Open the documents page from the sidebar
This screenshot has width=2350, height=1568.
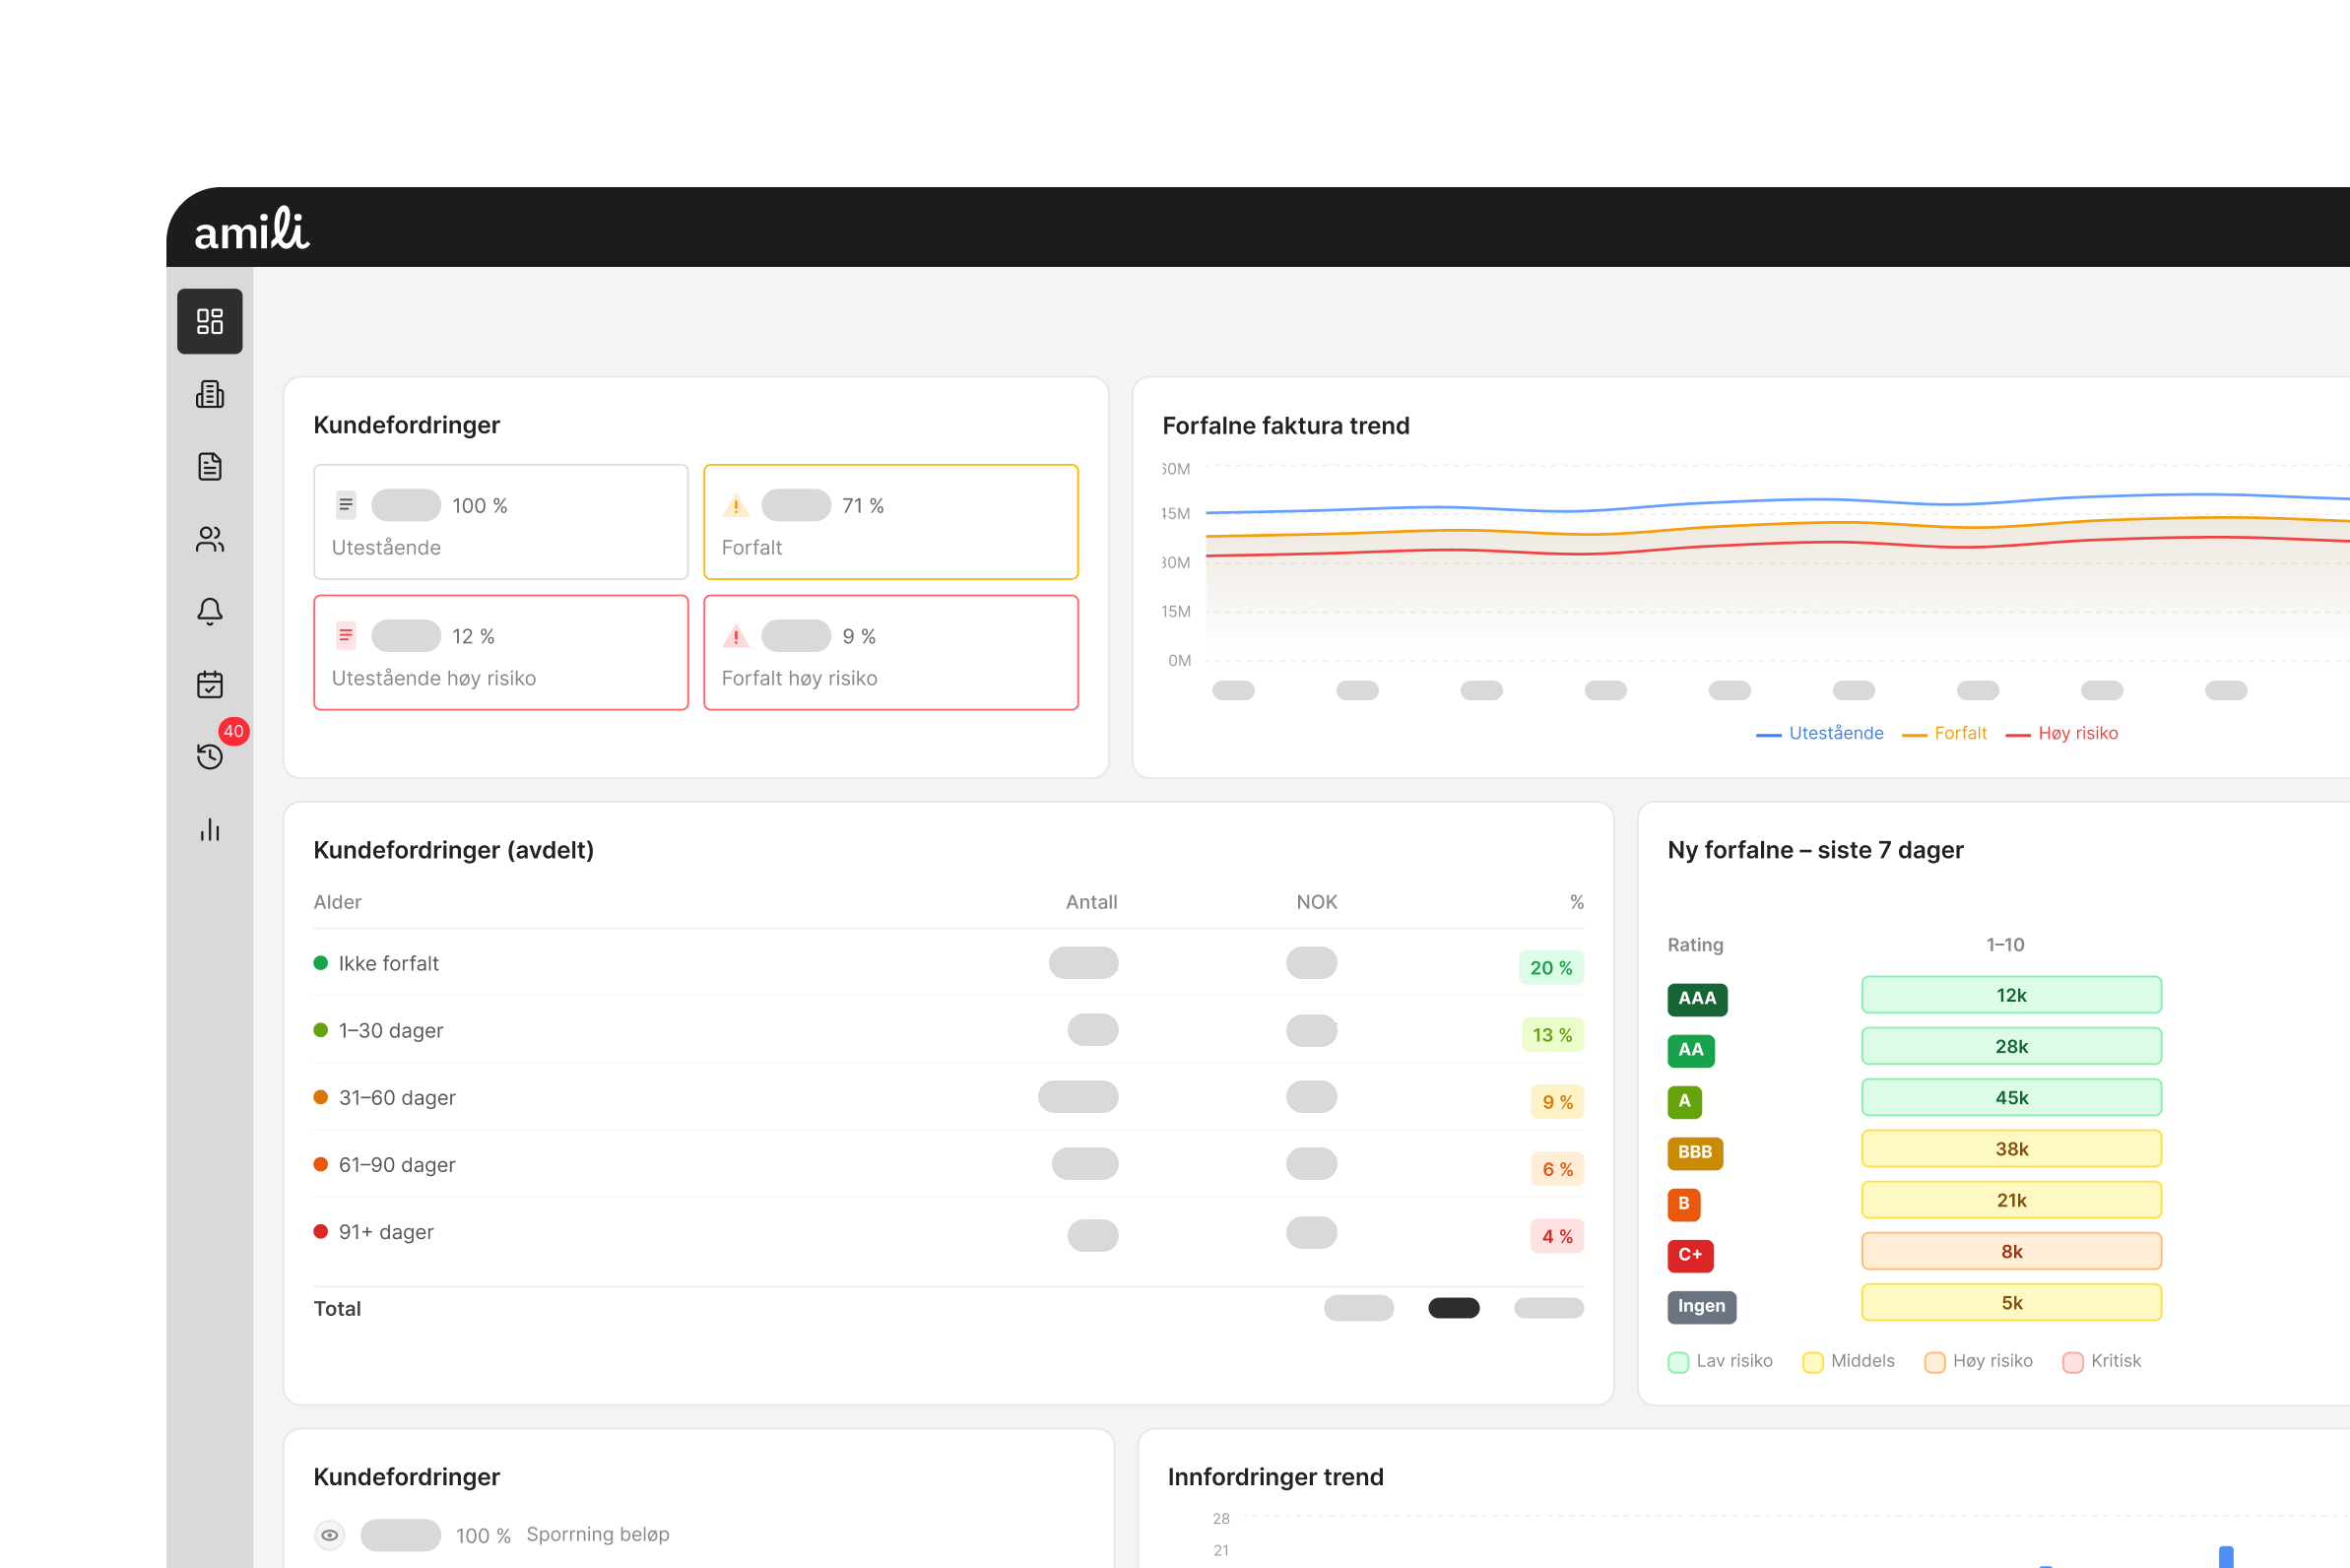[209, 466]
